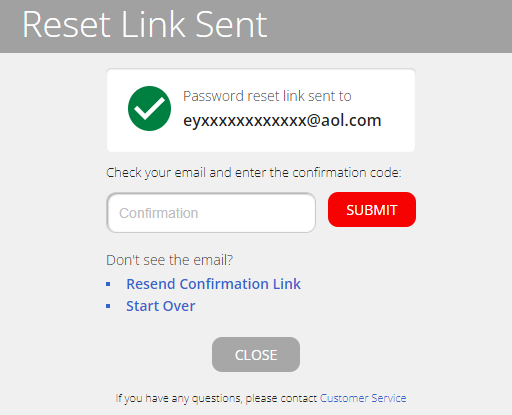512x415 pixels.
Task: Click the "If you have any questions" footer text
Action: [x=216, y=398]
